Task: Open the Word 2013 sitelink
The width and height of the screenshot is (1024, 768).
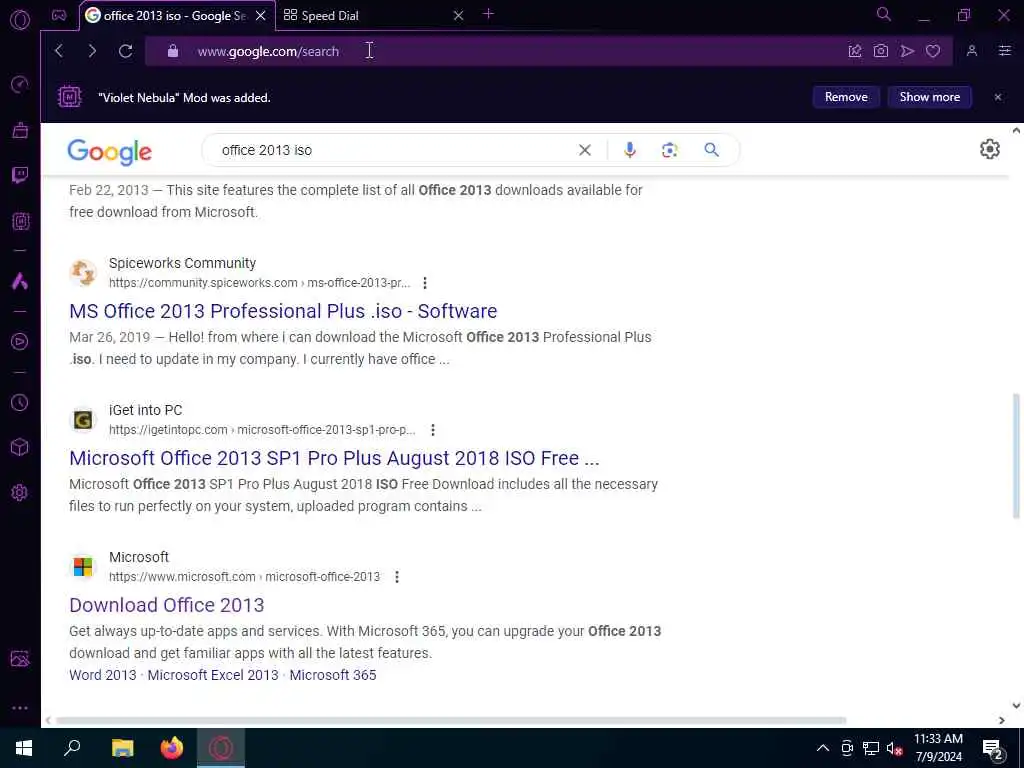Action: pos(103,675)
